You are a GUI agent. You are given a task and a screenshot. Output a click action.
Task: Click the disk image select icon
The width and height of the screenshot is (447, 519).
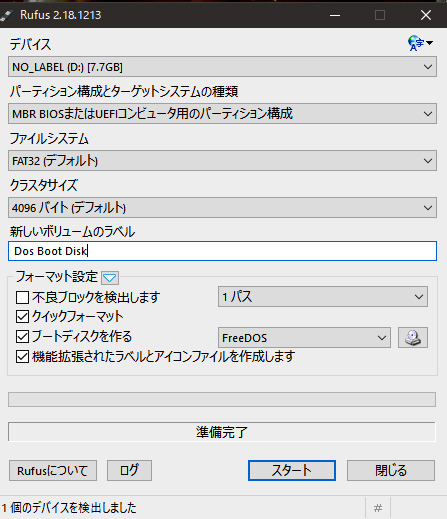tap(413, 338)
